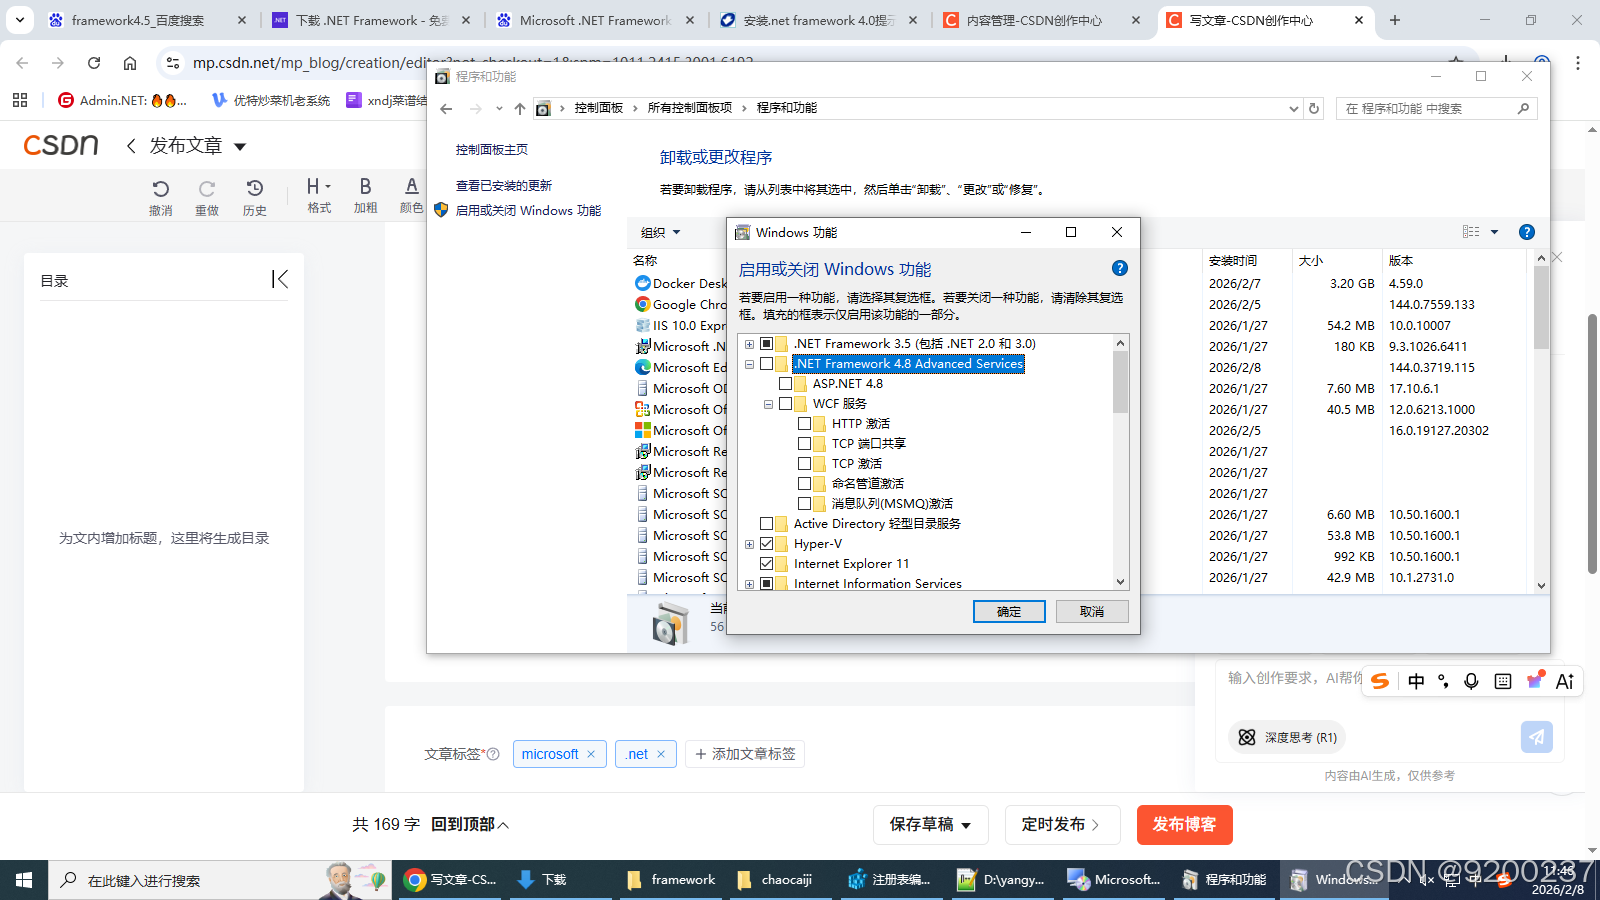Click 定时发布 button
This screenshot has width=1600, height=900.
(x=1062, y=825)
